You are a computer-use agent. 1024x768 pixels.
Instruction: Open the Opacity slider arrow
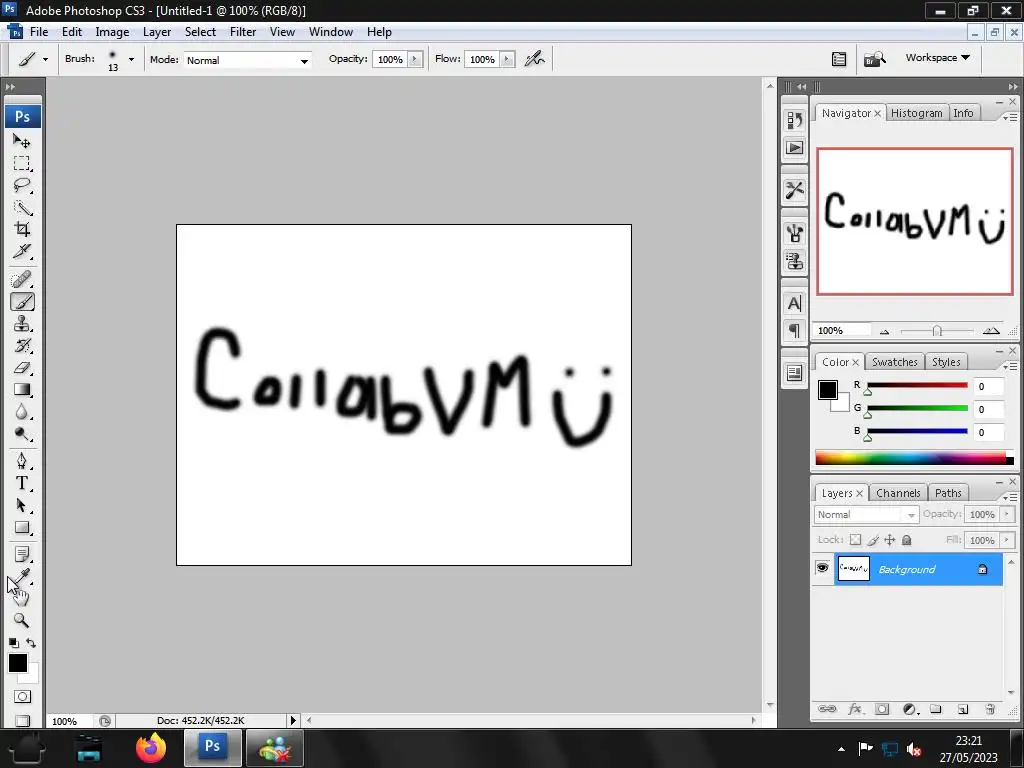pyautogui.click(x=415, y=59)
